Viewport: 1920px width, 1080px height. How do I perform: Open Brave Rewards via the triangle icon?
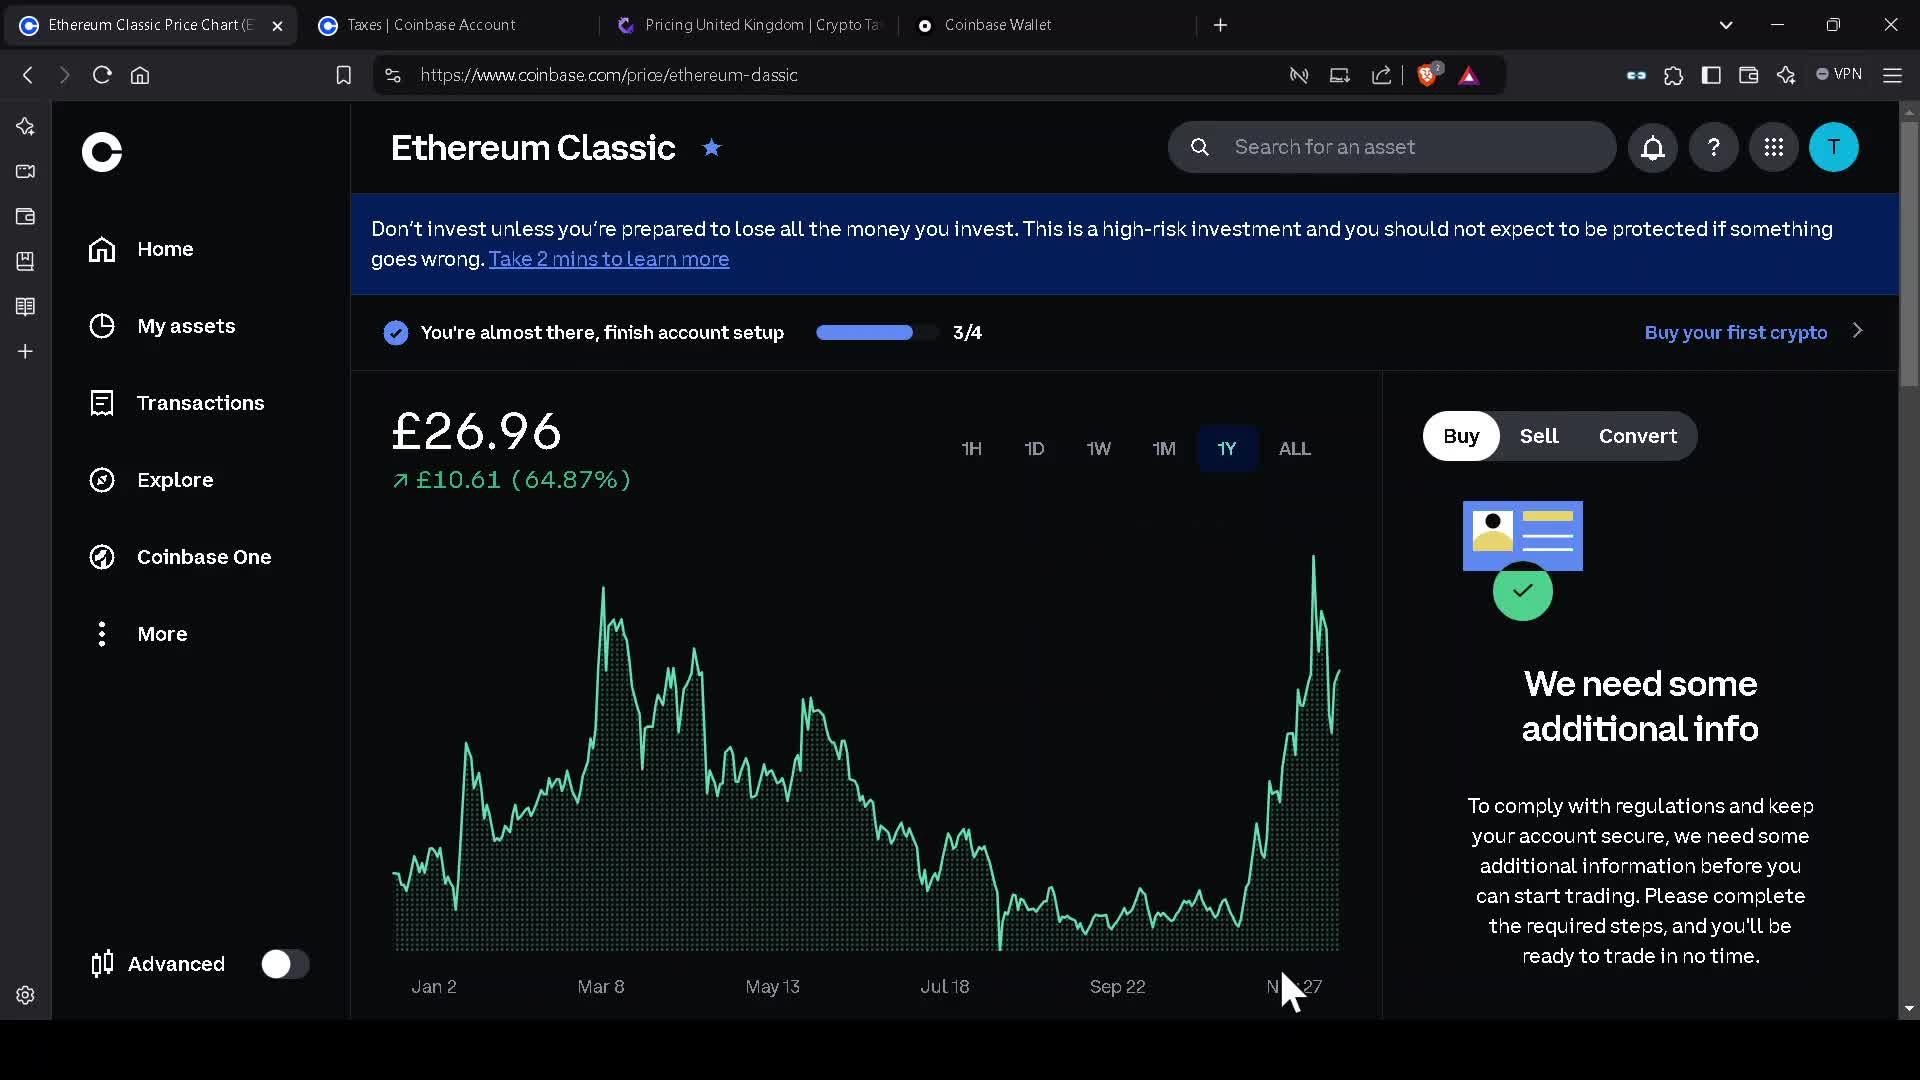tap(1469, 75)
